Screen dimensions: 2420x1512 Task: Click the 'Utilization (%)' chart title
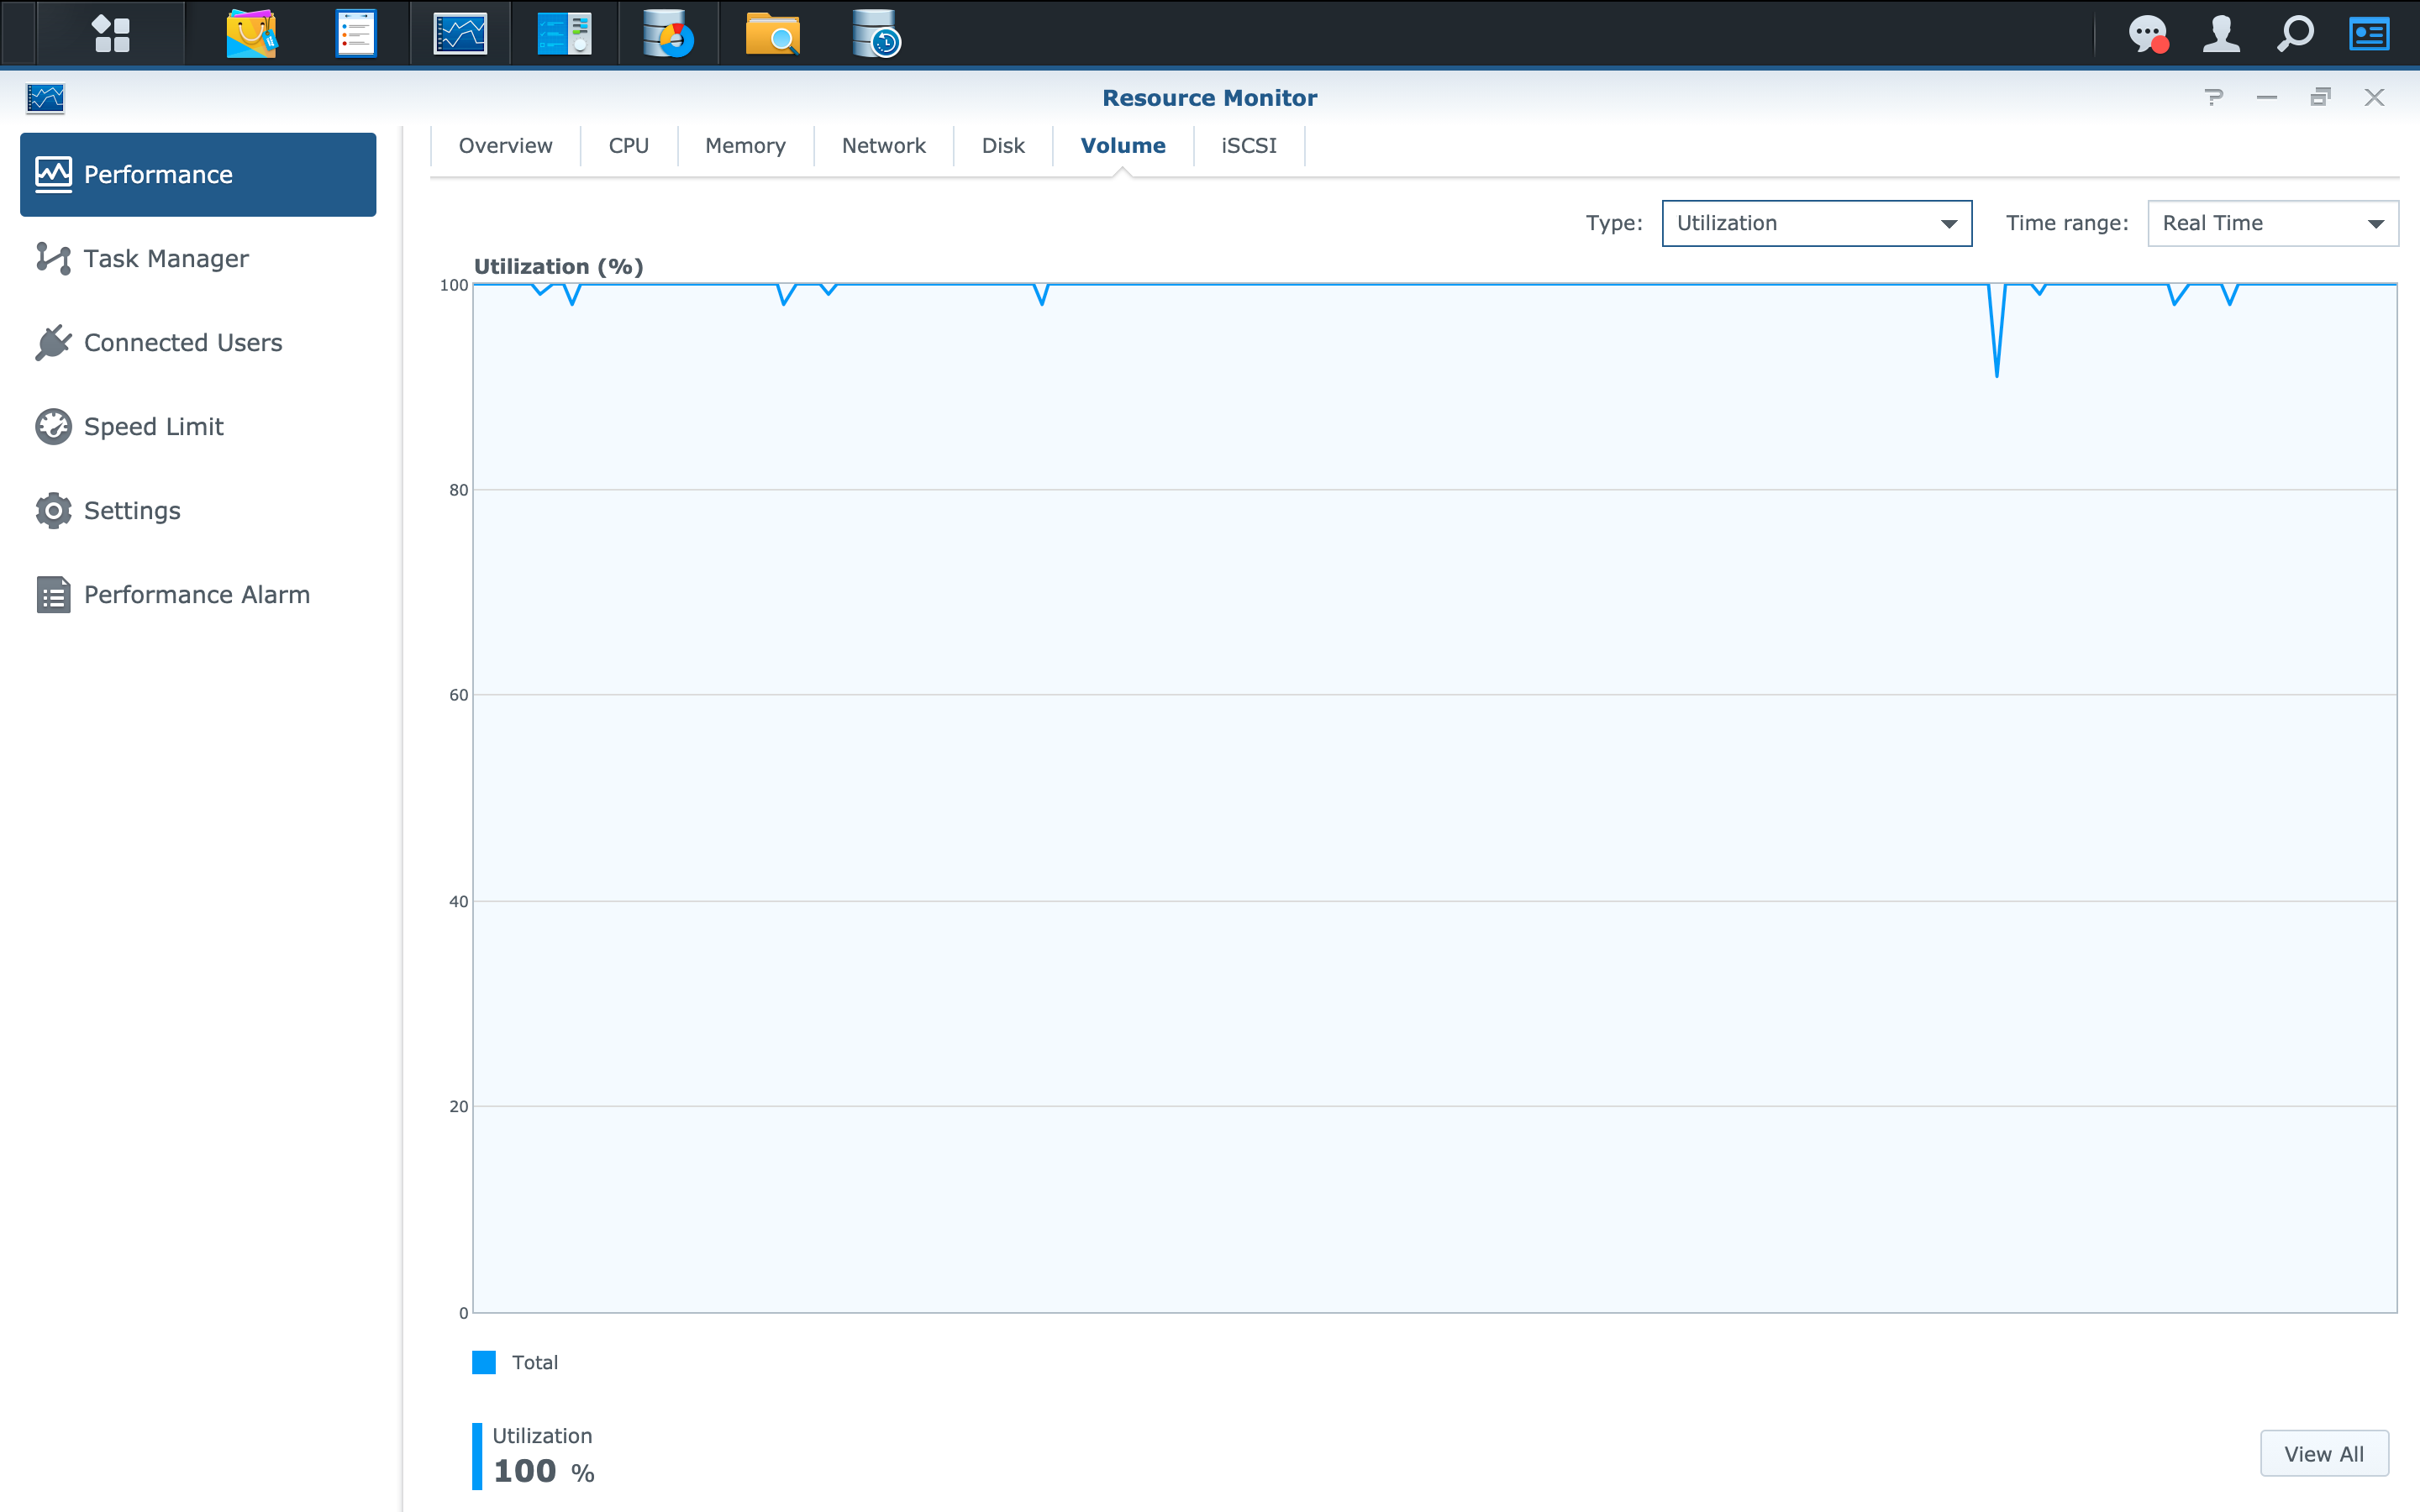pyautogui.click(x=558, y=266)
